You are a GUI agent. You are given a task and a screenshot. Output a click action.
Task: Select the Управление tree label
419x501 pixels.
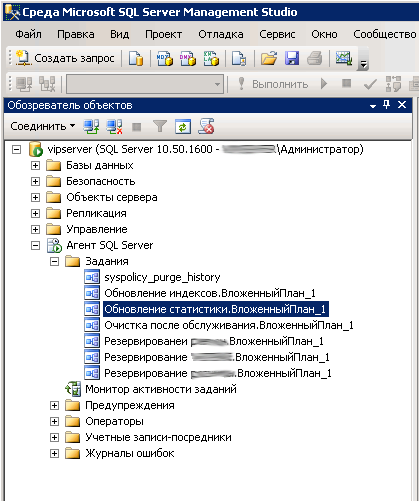[97, 229]
